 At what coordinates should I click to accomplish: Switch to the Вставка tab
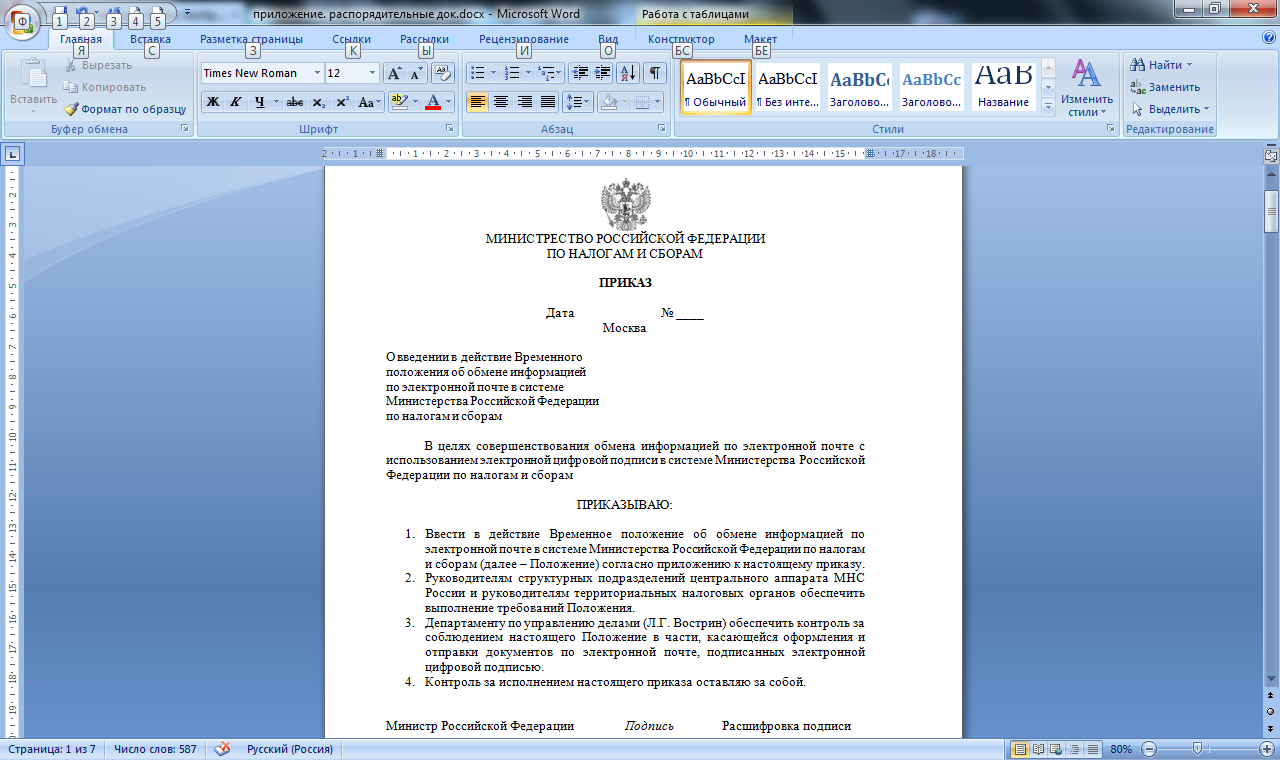(x=150, y=39)
